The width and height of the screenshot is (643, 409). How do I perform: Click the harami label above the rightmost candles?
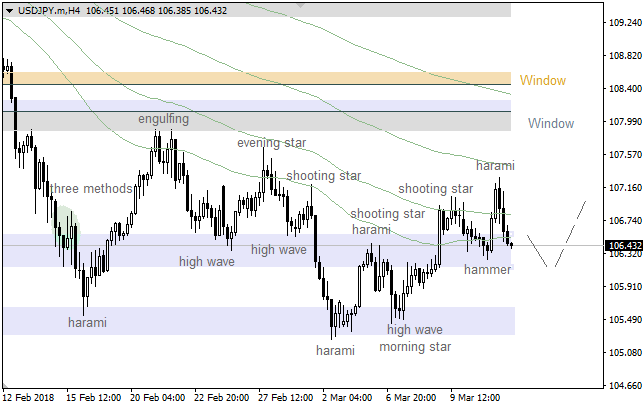point(495,165)
